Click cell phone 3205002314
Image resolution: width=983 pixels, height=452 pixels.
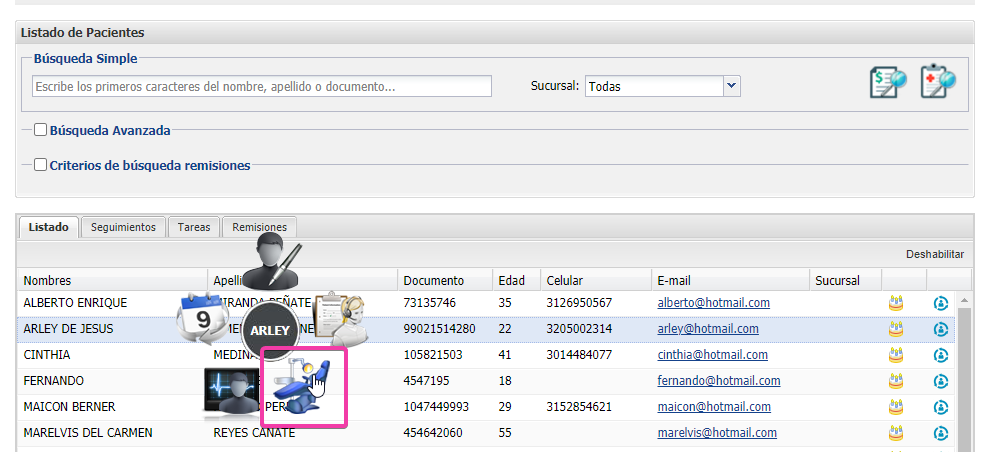point(579,328)
